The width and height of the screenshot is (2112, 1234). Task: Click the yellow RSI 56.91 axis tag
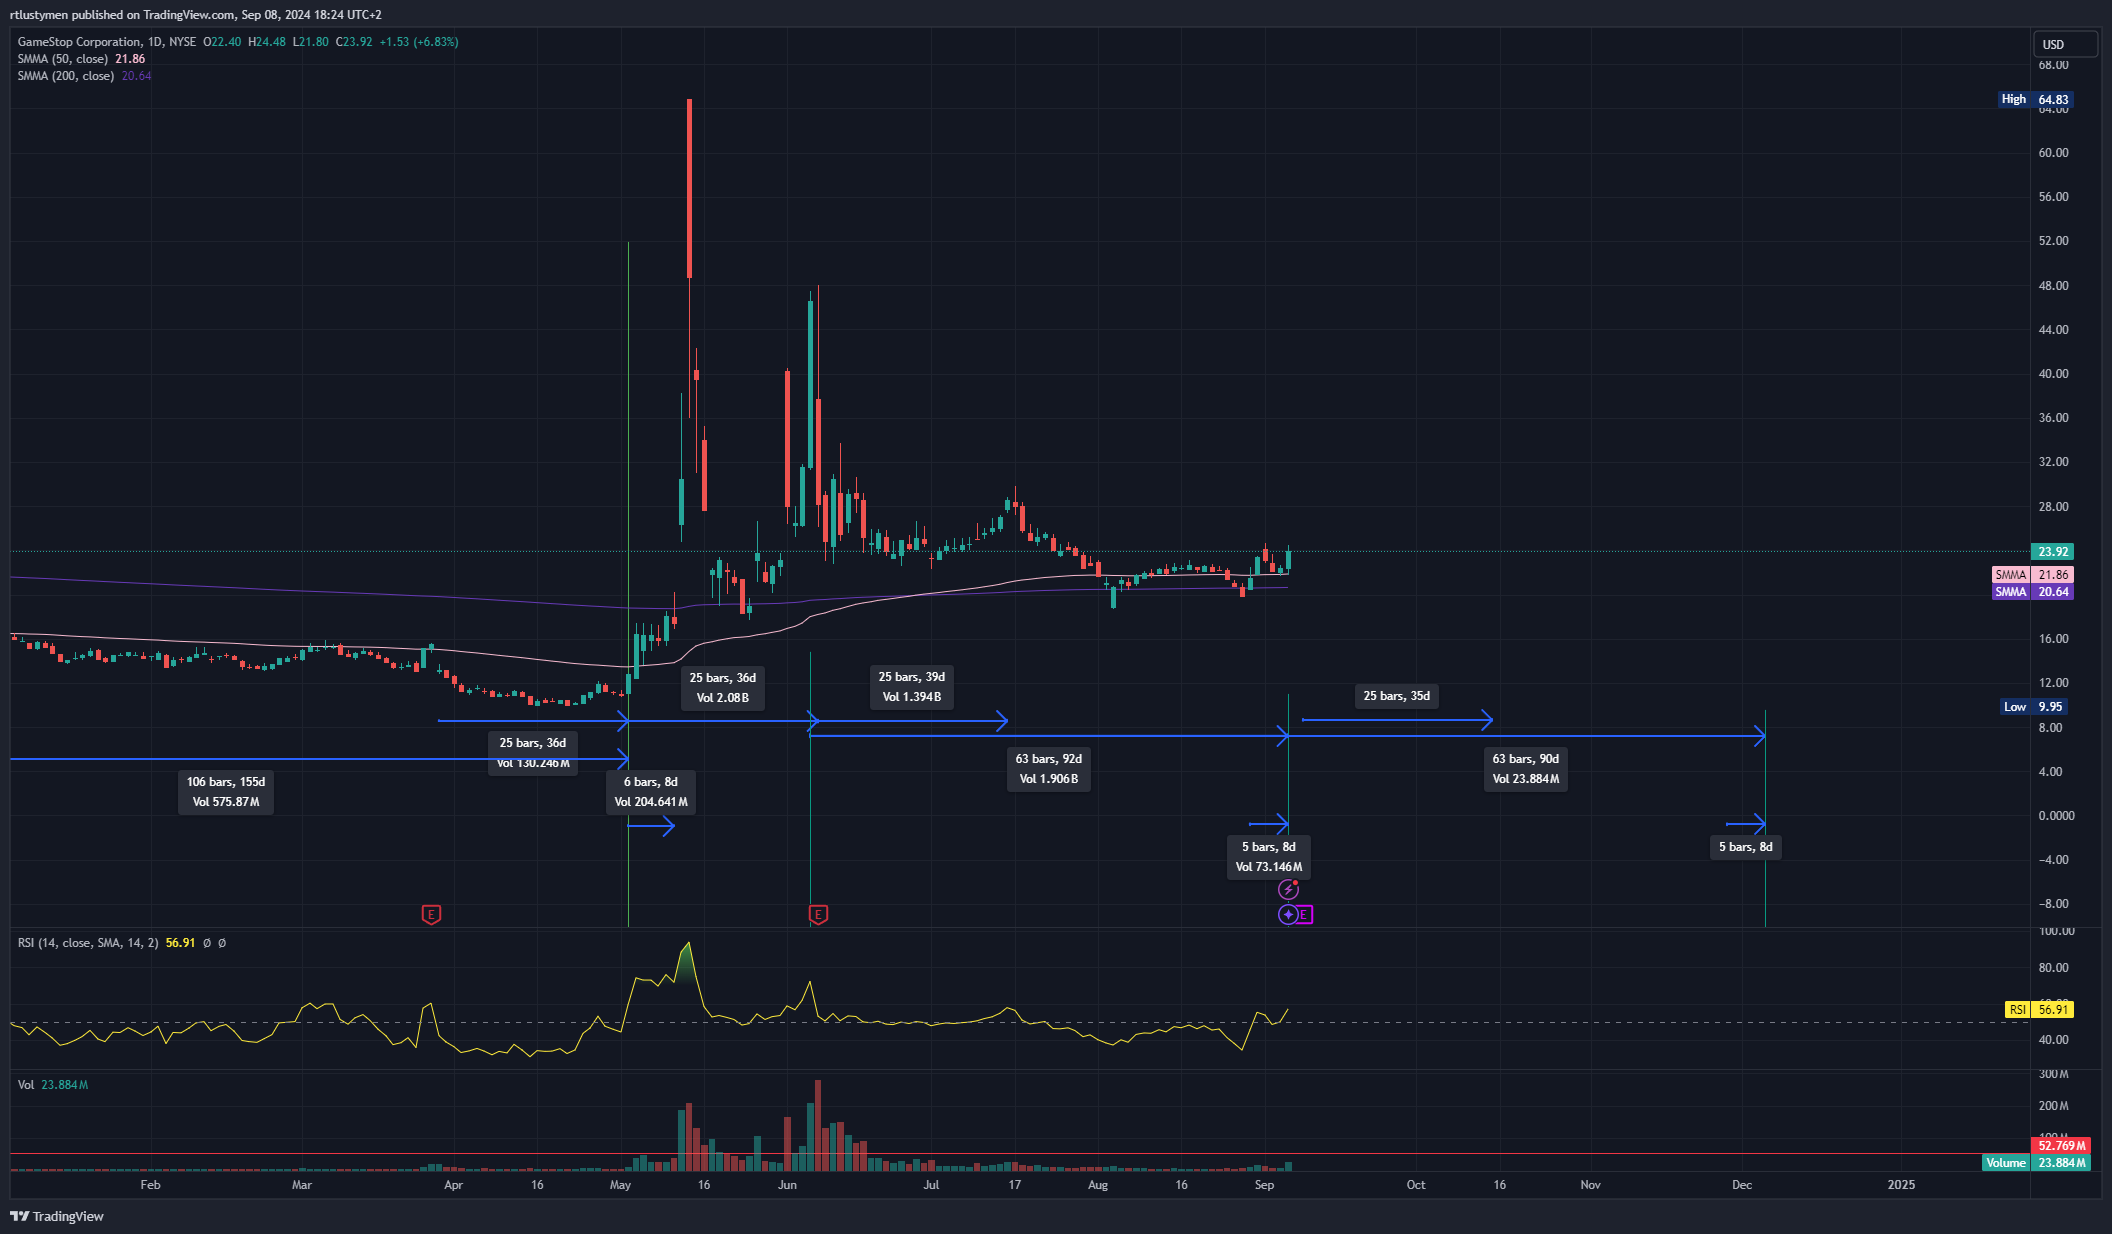tap(2039, 1010)
